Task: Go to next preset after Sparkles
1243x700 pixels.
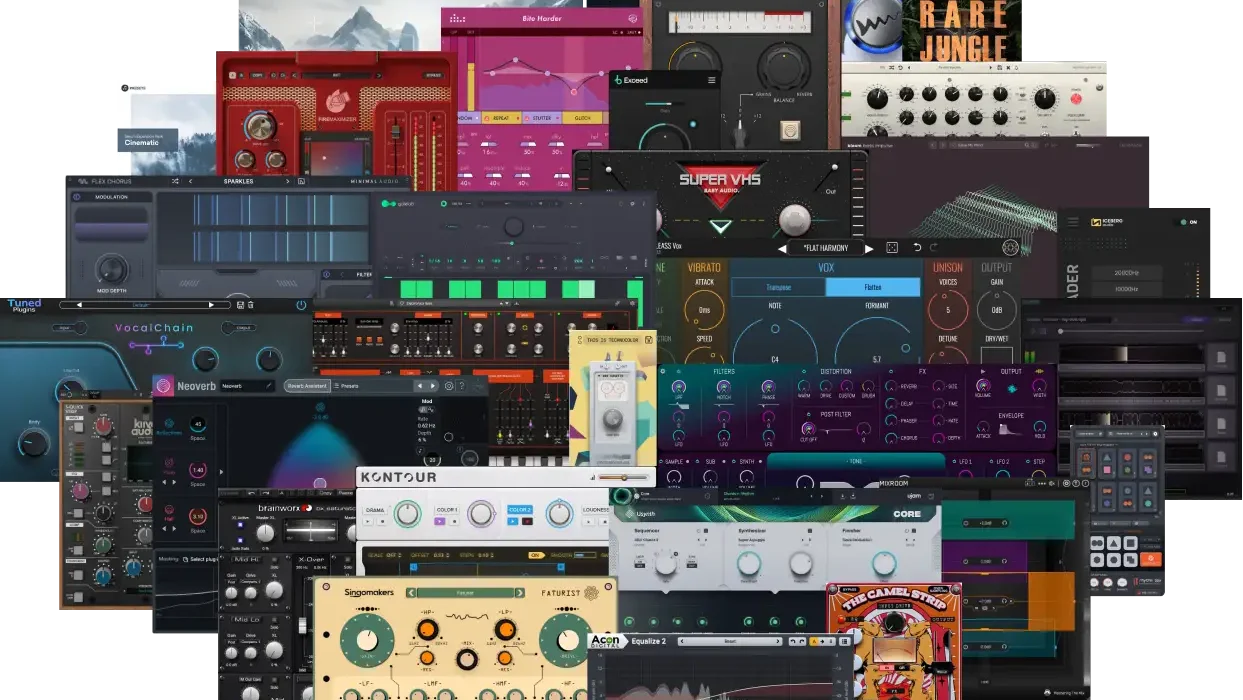Action: tap(286, 181)
